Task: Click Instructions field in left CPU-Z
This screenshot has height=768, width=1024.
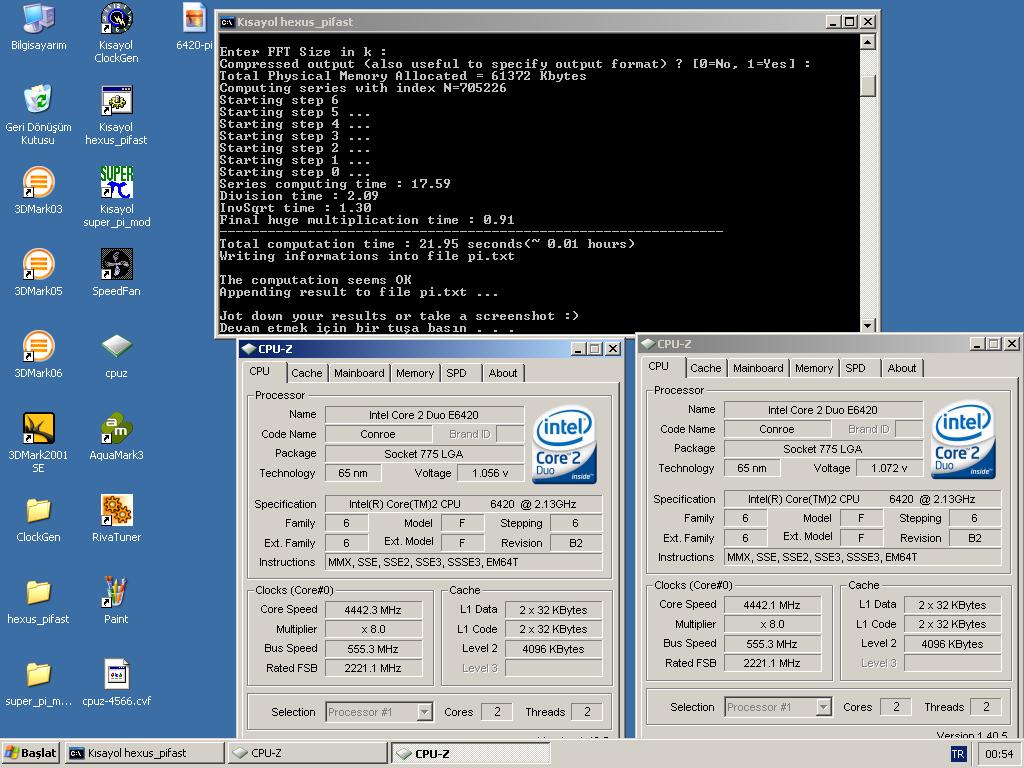Action: pos(464,562)
